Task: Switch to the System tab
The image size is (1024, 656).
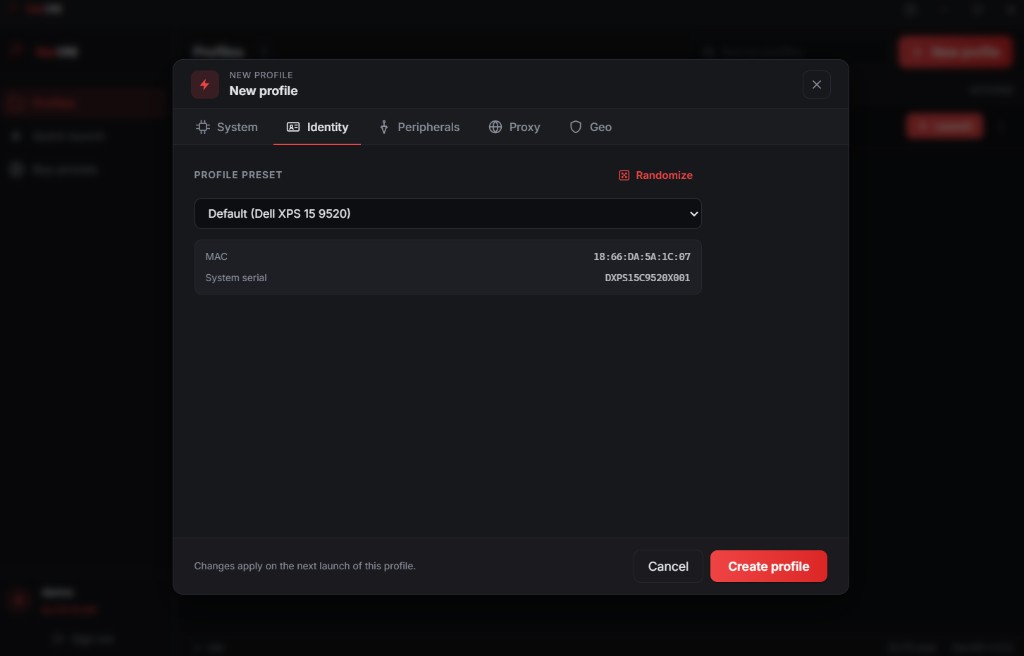Action: 227,127
